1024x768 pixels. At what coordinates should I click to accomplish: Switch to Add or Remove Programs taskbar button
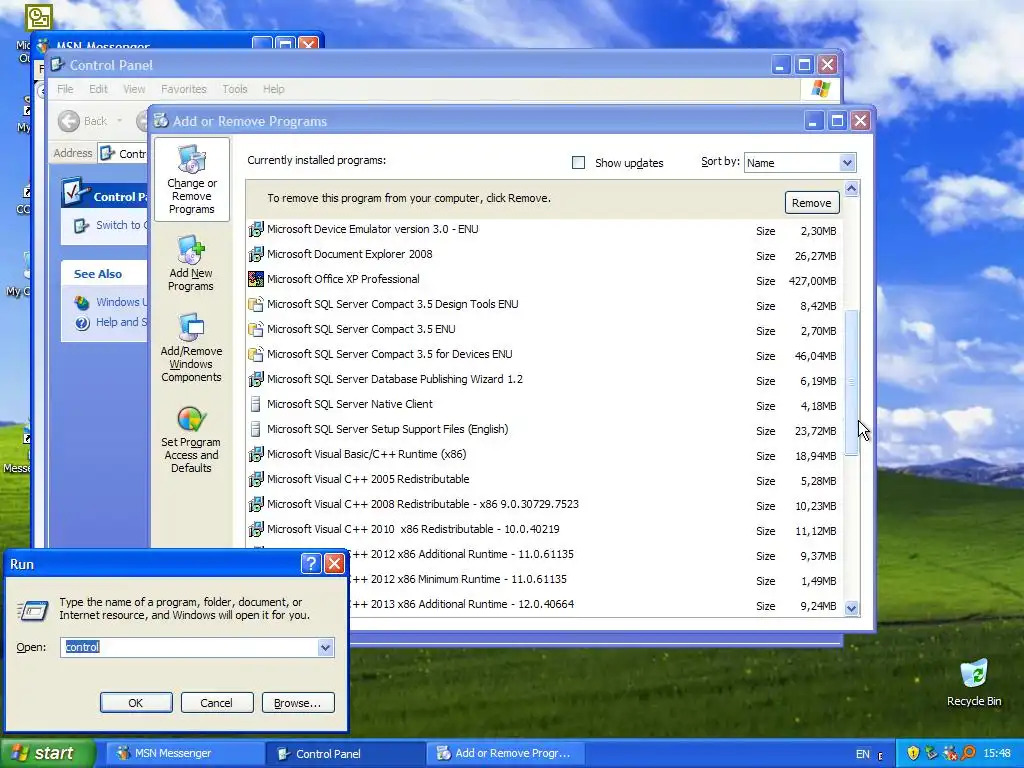point(505,753)
